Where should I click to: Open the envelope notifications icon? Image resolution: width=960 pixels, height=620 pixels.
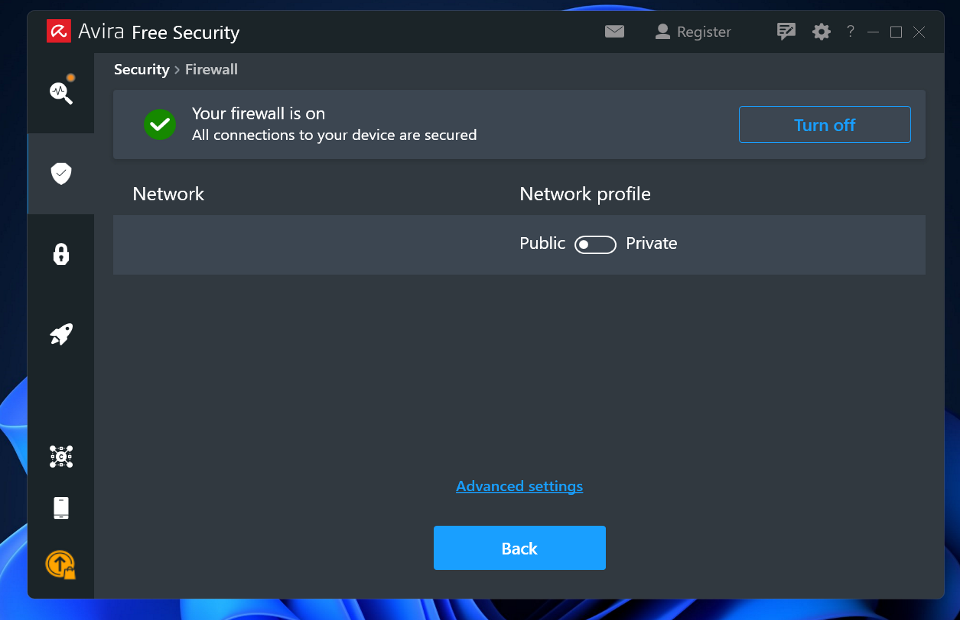pos(613,31)
